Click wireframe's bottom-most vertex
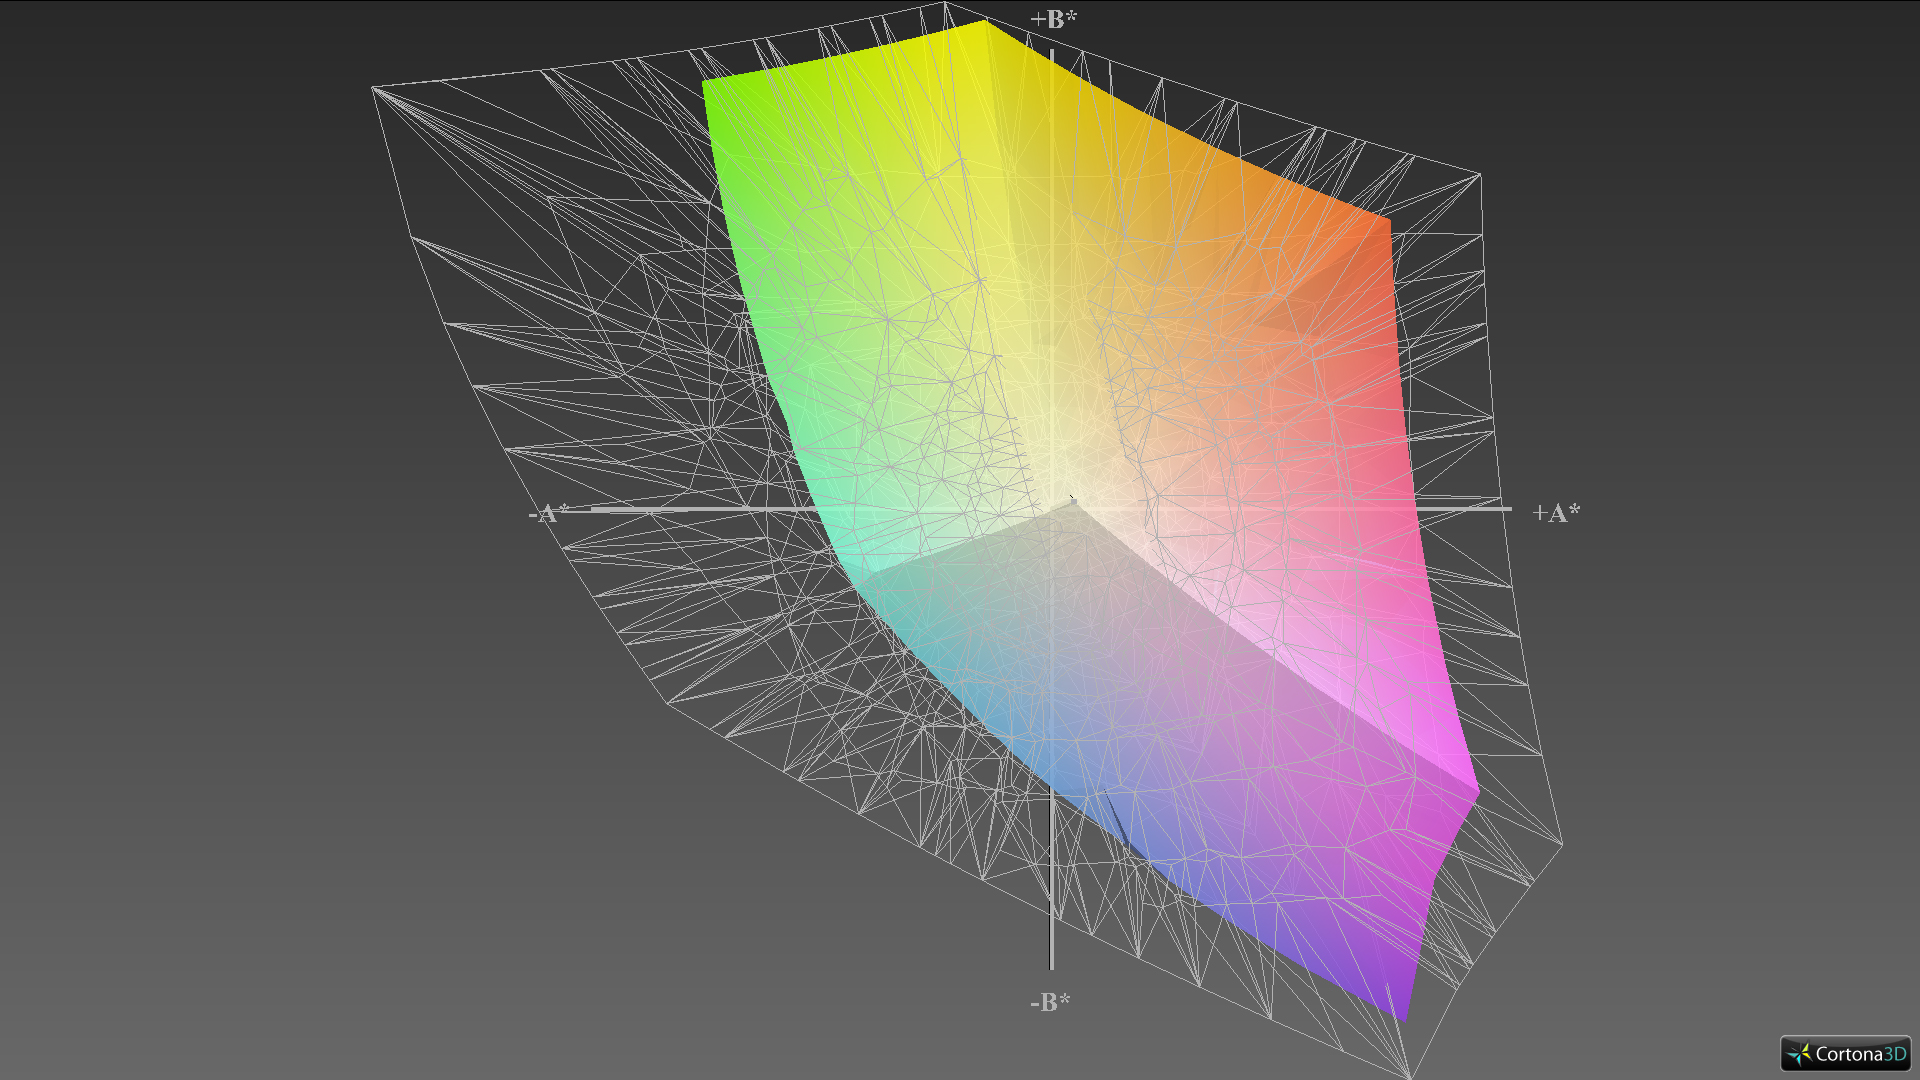This screenshot has height=1080, width=1920. coord(1411,1076)
